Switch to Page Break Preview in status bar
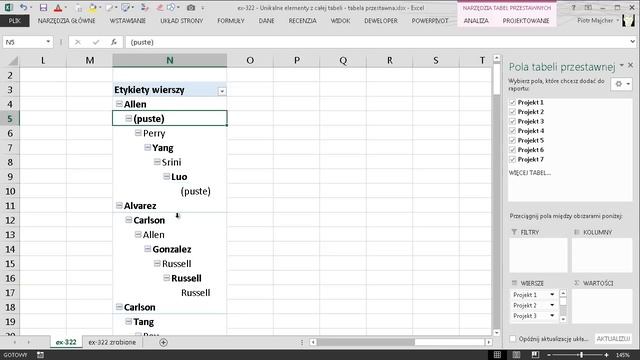The width and height of the screenshot is (640, 360). [535, 355]
